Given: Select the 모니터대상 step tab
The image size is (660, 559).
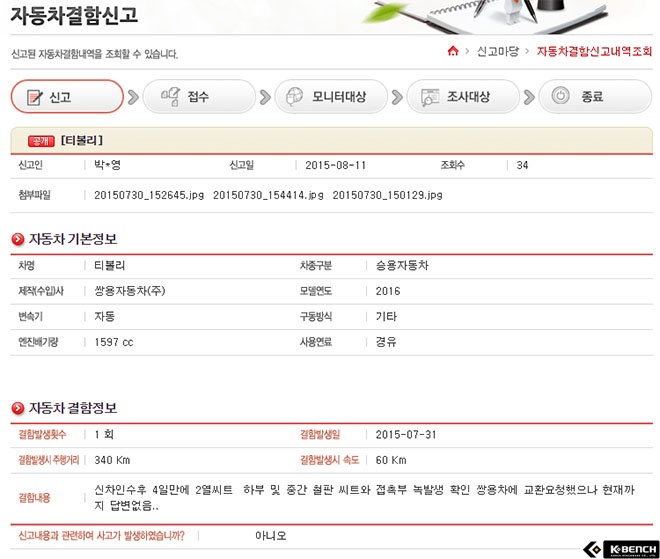Looking at the screenshot, I should pyautogui.click(x=331, y=96).
